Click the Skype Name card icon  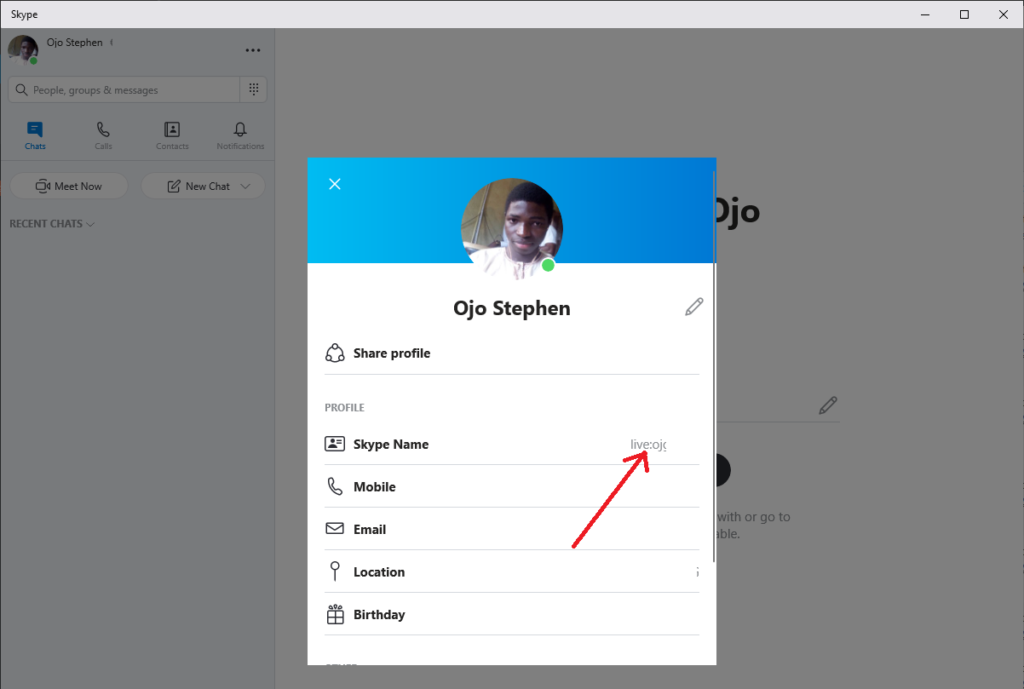pos(334,444)
